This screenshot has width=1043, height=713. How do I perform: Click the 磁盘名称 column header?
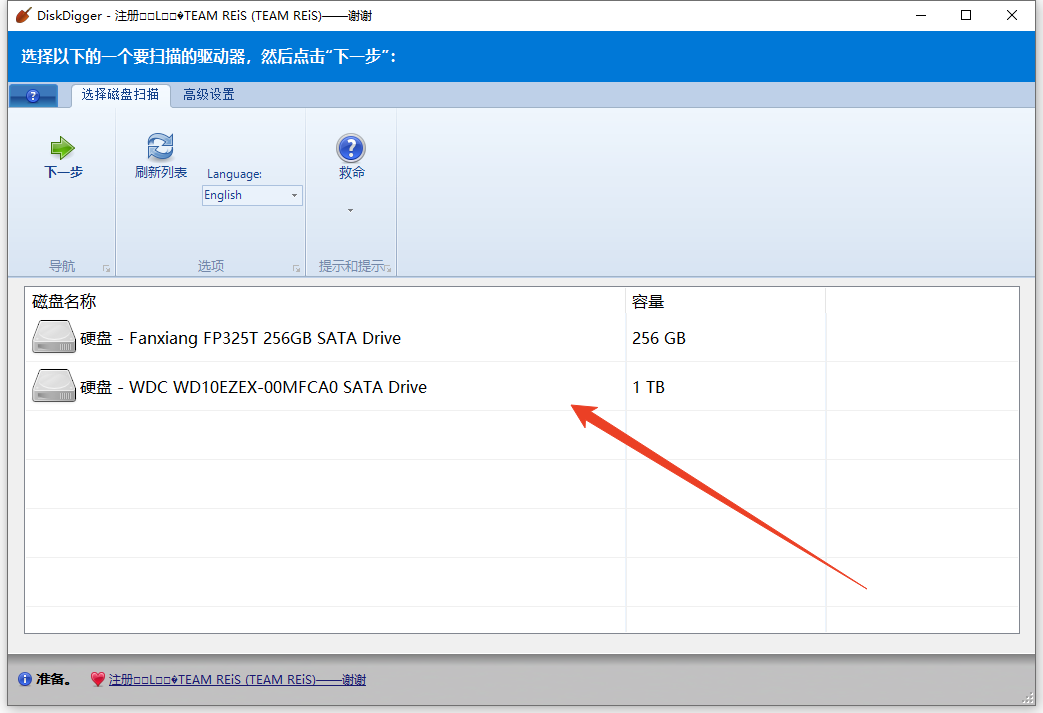[65, 302]
